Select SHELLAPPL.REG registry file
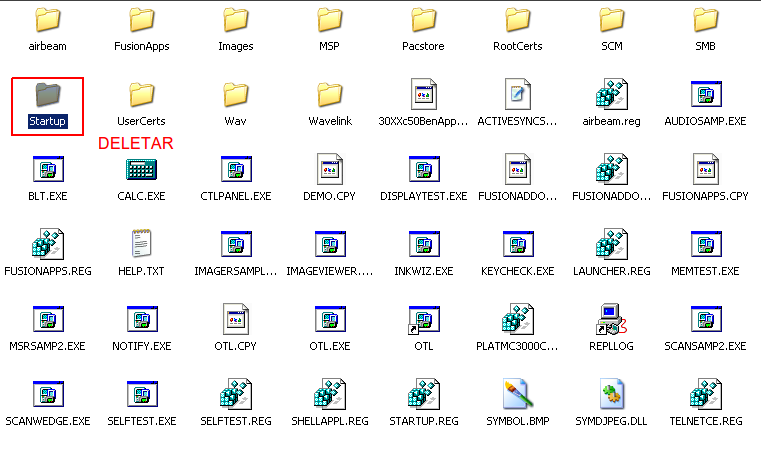Image resolution: width=761 pixels, height=451 pixels. point(330,394)
